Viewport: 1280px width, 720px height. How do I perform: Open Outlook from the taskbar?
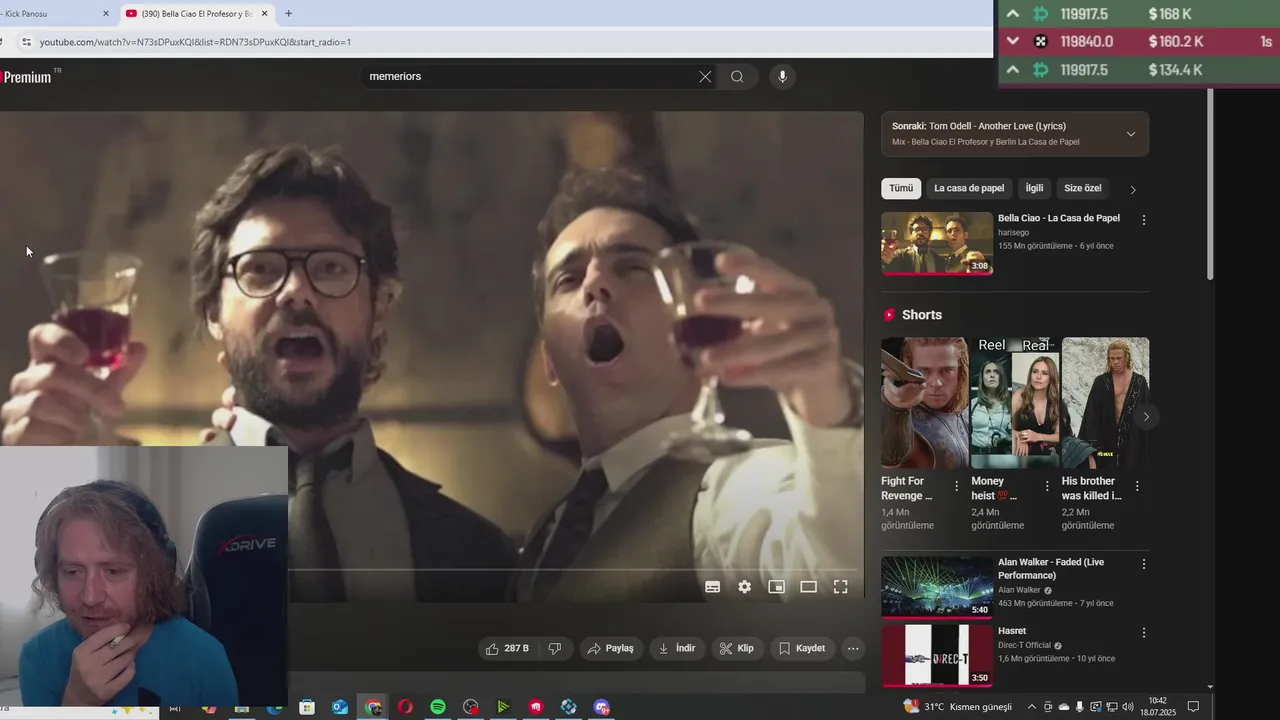tap(340, 707)
